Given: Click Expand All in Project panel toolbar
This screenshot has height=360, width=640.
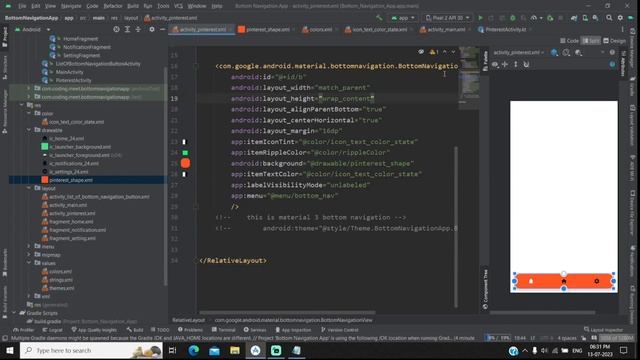Looking at the screenshot, I should pos(127,29).
